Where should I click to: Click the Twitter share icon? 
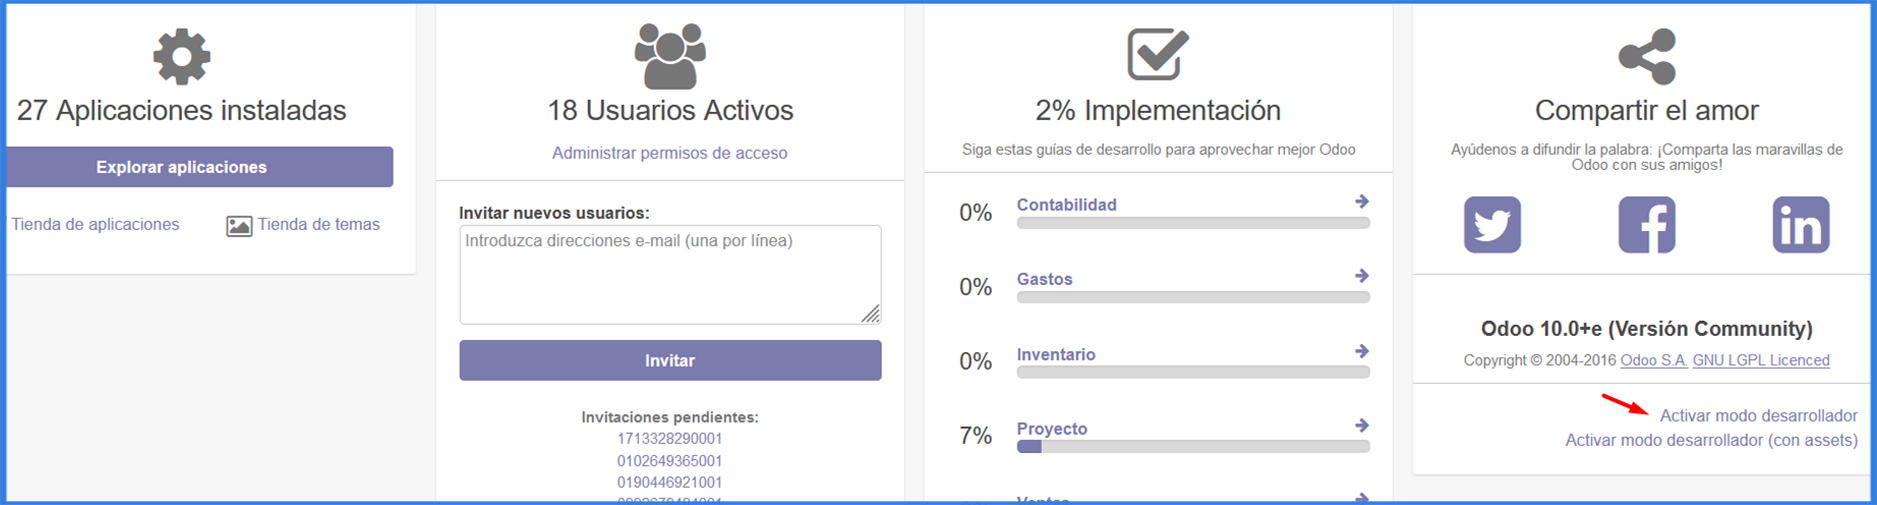1492,225
